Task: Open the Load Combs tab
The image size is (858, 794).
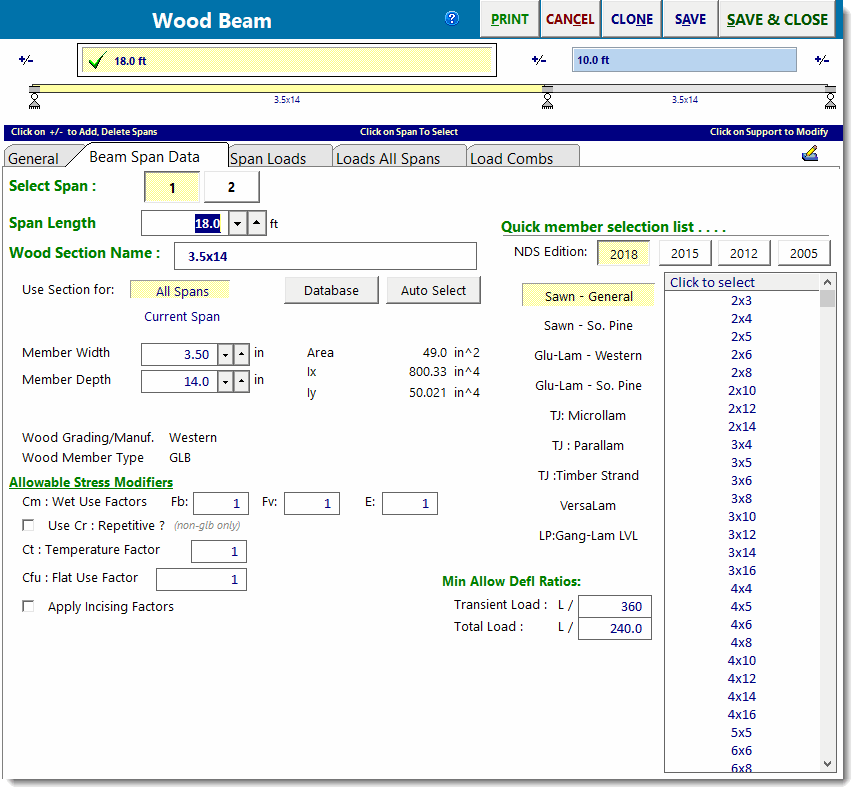Action: [x=511, y=158]
